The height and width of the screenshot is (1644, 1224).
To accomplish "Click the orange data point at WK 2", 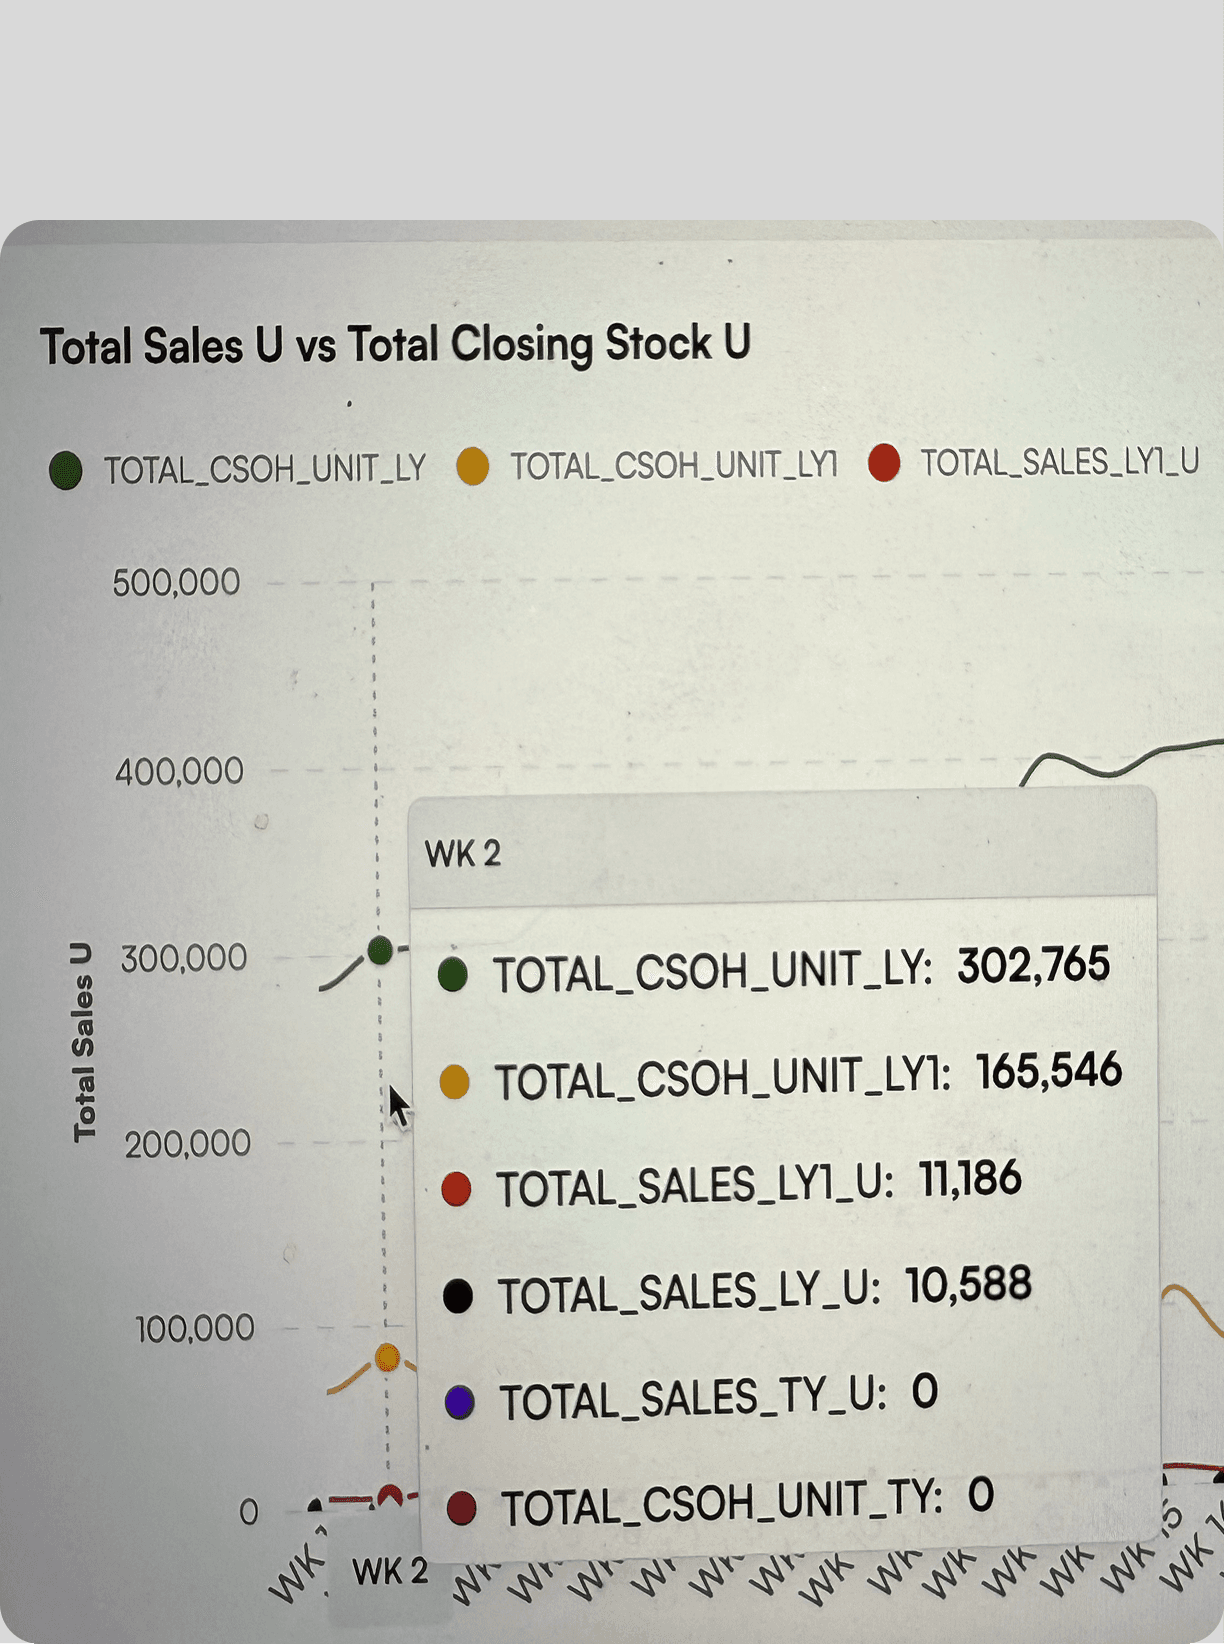I will coord(387,1357).
